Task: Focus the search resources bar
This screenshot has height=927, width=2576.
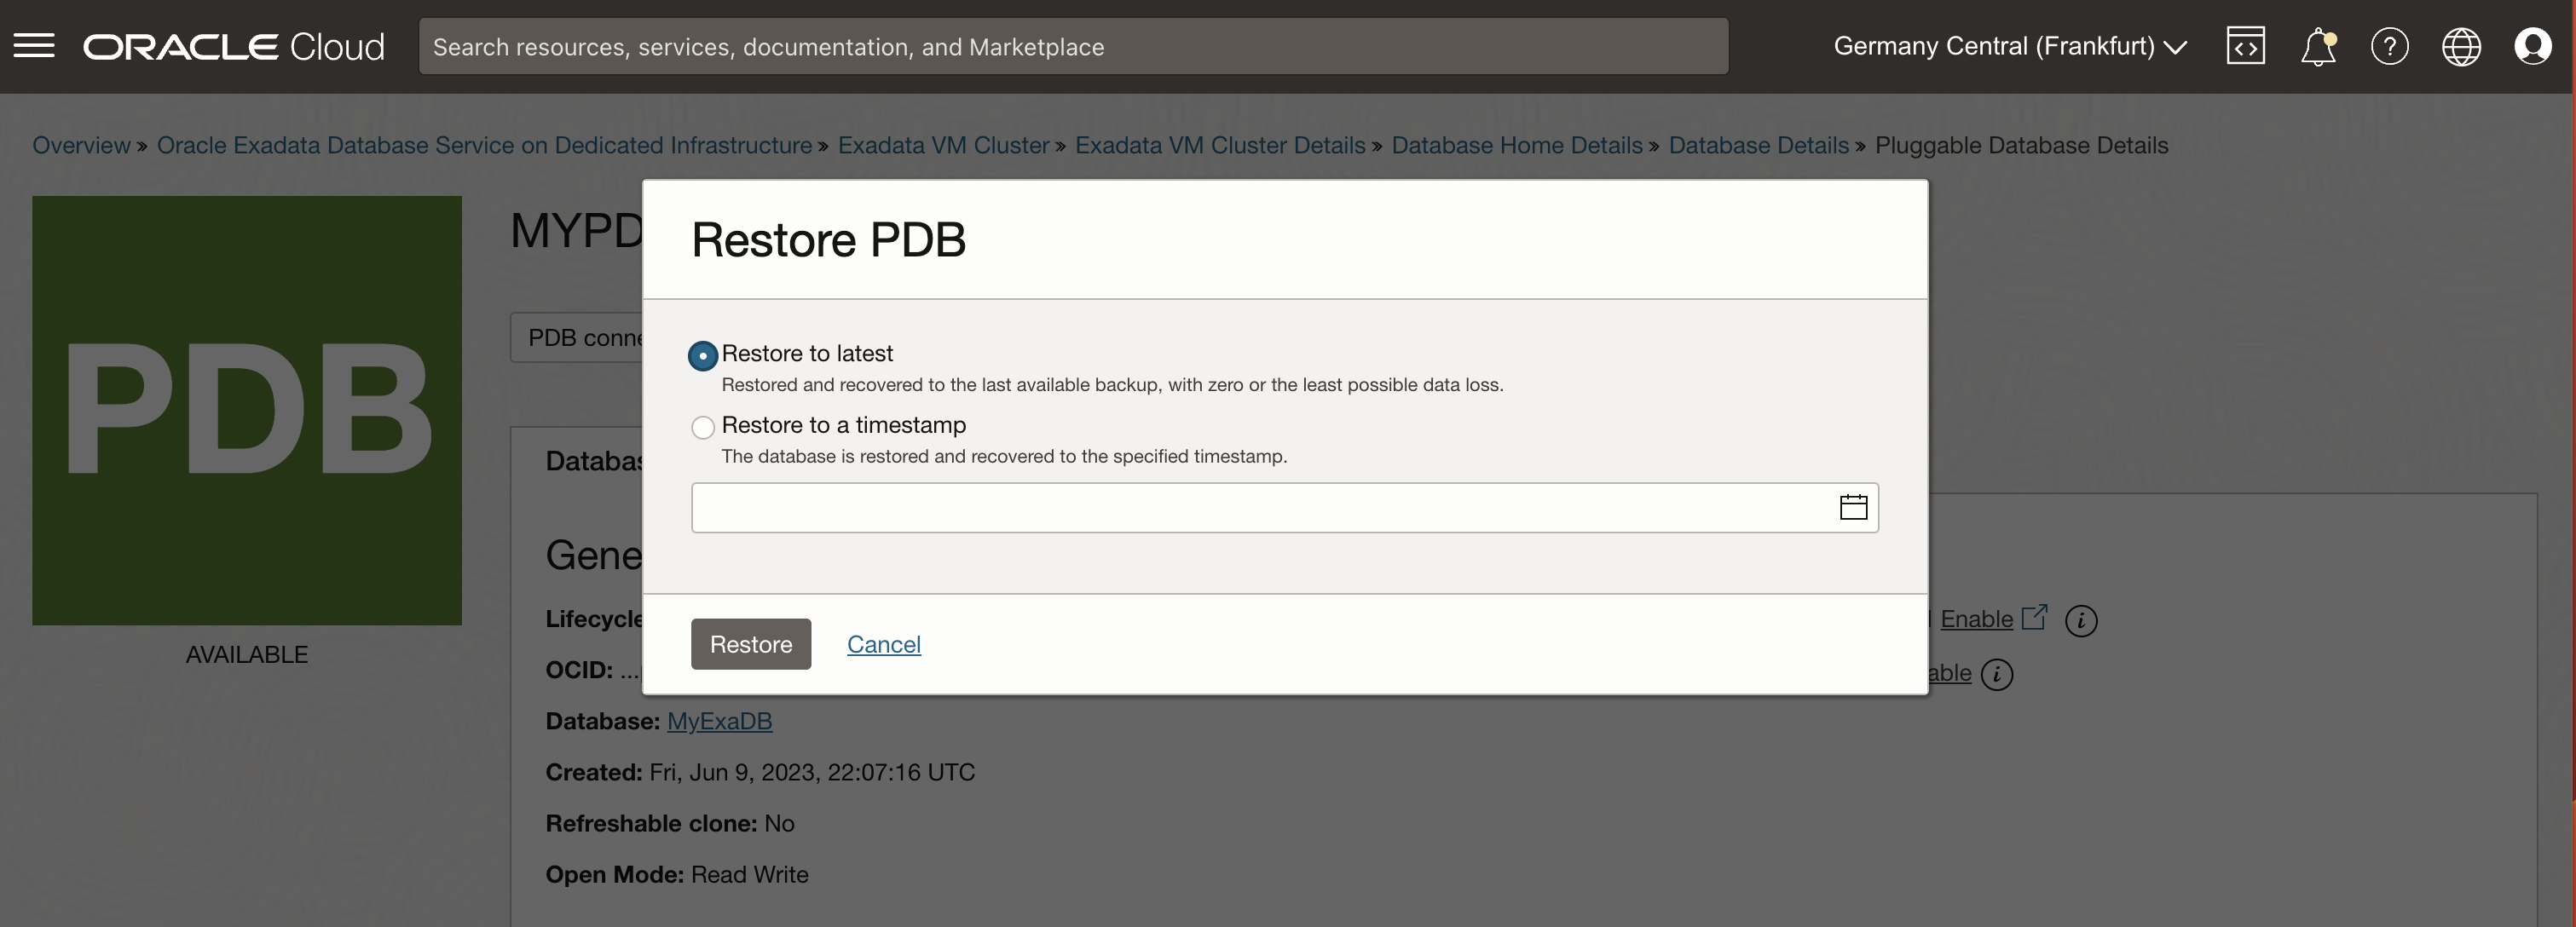Action: 1072,46
